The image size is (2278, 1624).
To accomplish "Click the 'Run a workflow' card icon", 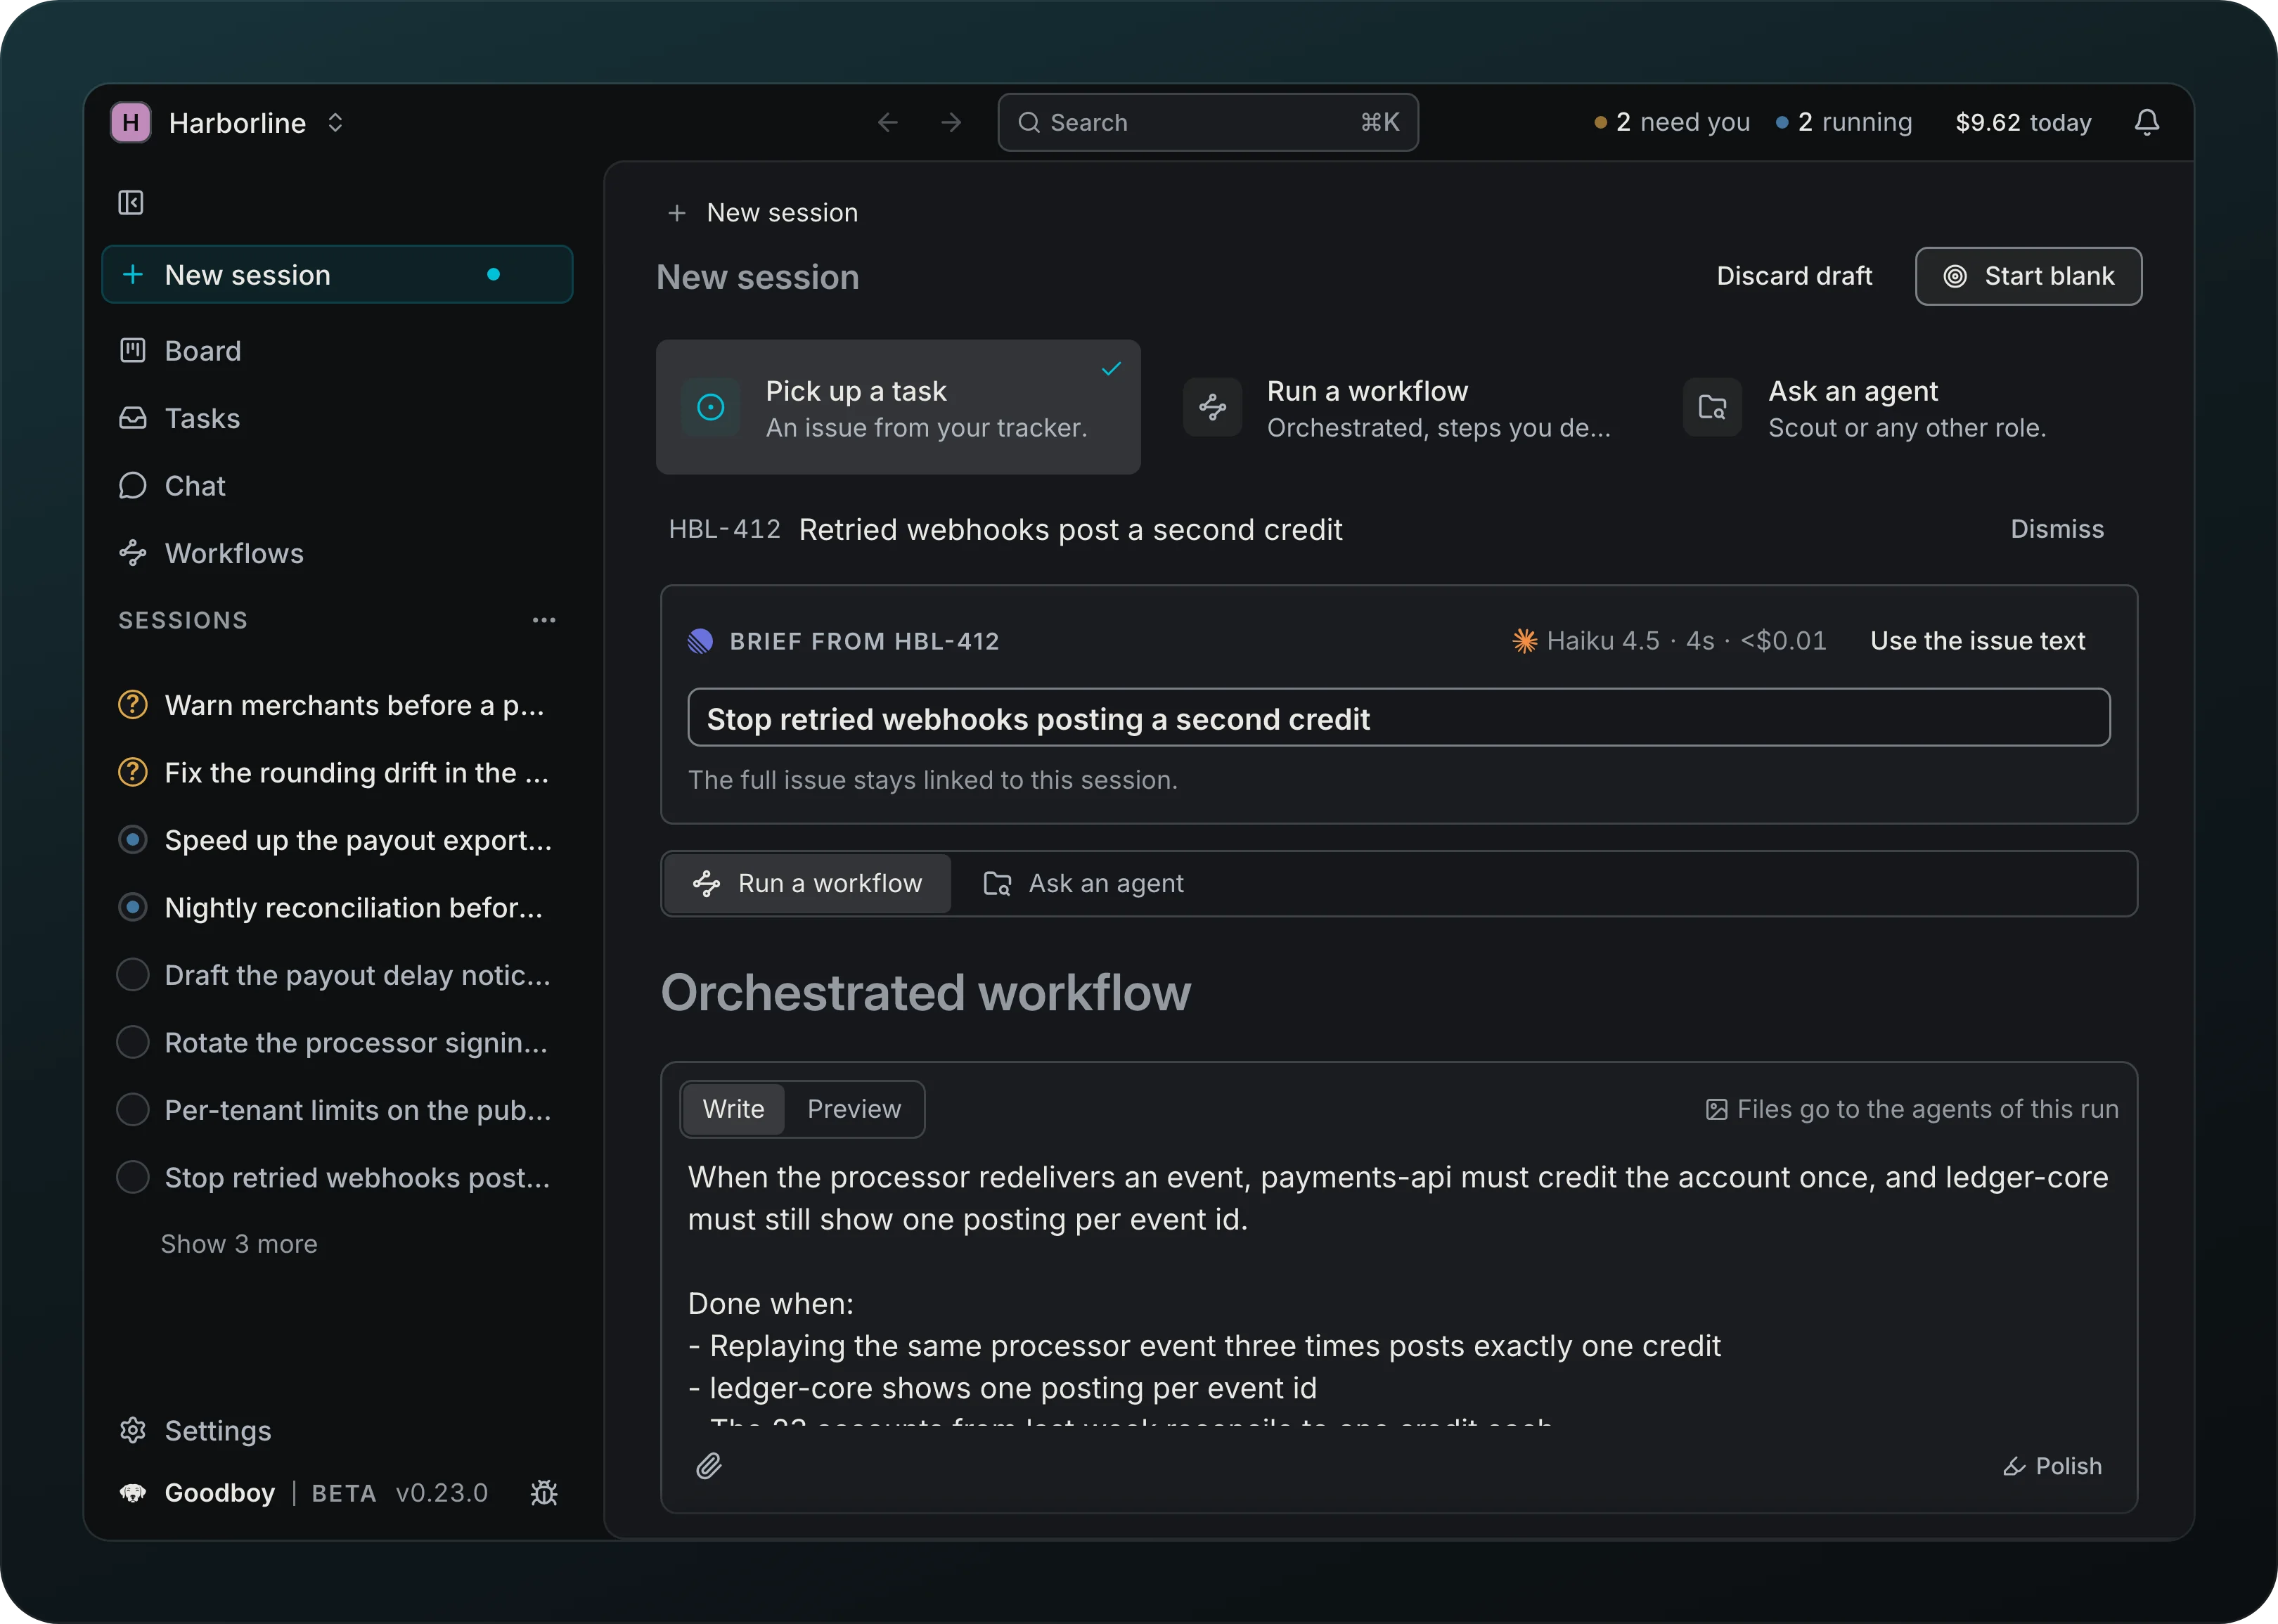I will tap(1212, 407).
